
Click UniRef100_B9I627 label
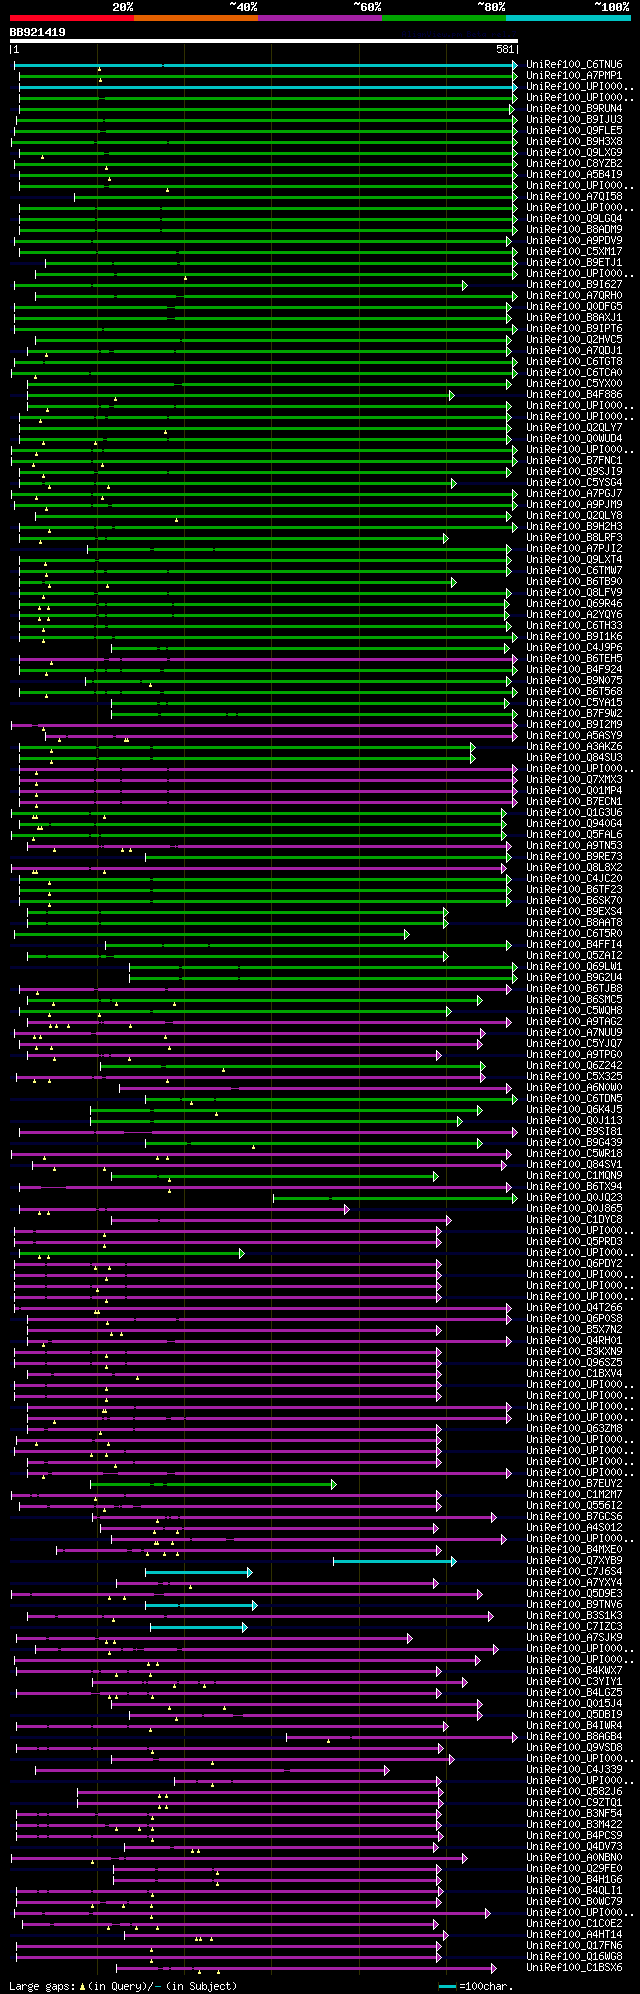click(574, 285)
